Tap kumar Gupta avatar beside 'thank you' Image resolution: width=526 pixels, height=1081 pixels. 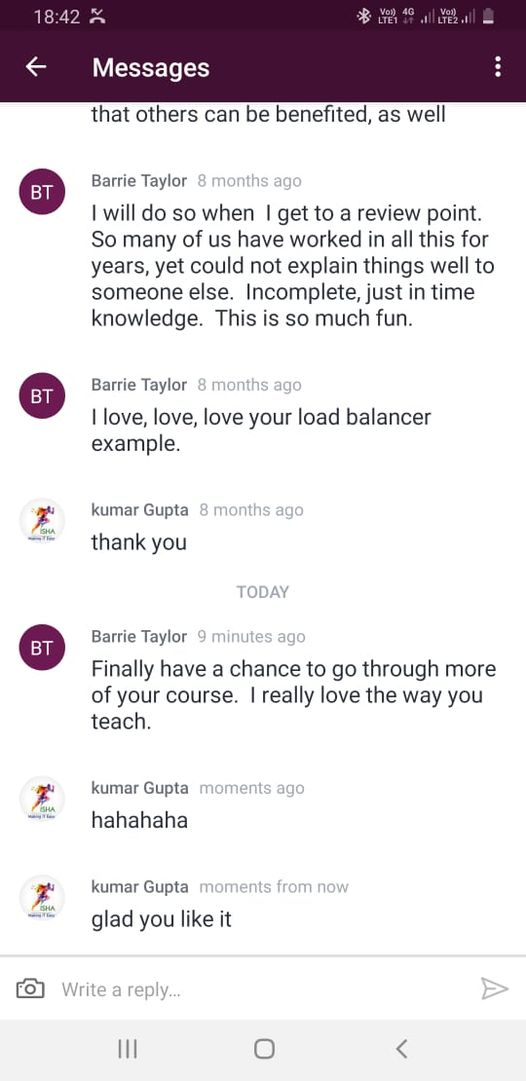pos(41,521)
